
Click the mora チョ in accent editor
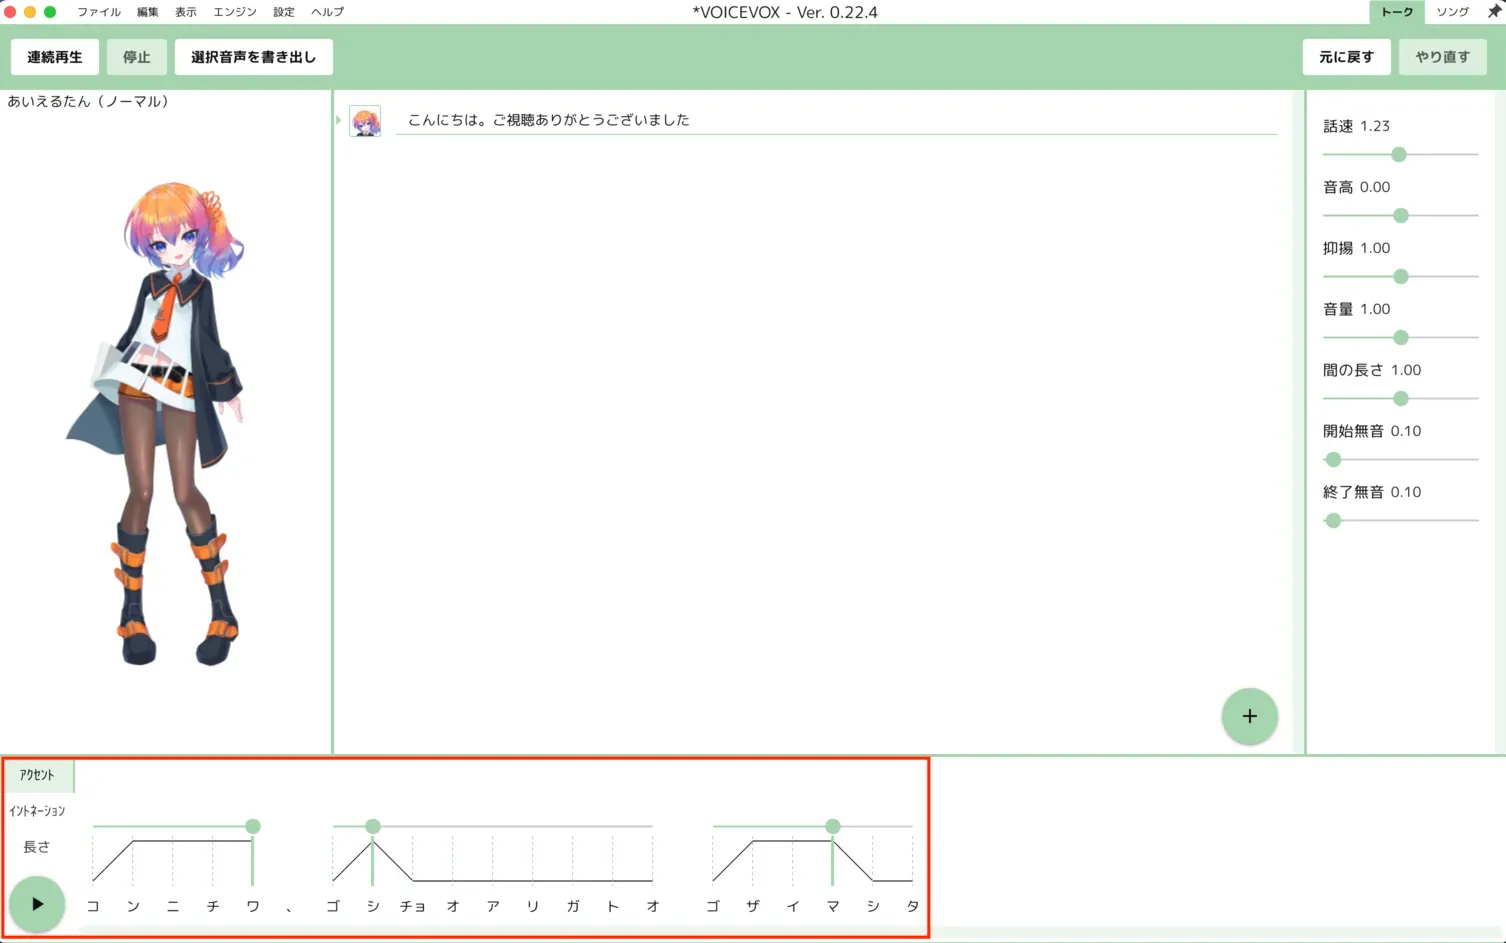pos(413,906)
